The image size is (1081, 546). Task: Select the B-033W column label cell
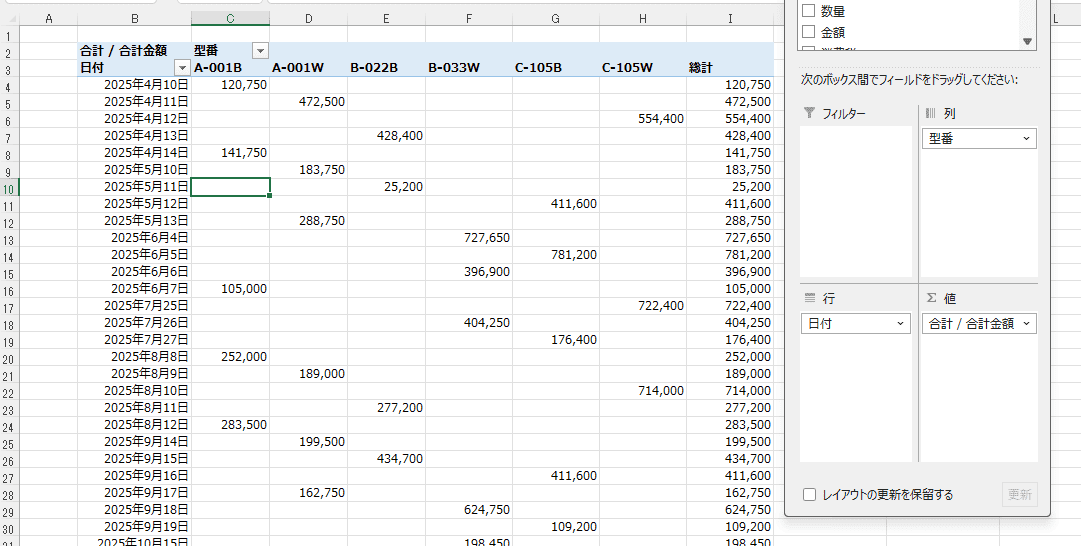469,68
